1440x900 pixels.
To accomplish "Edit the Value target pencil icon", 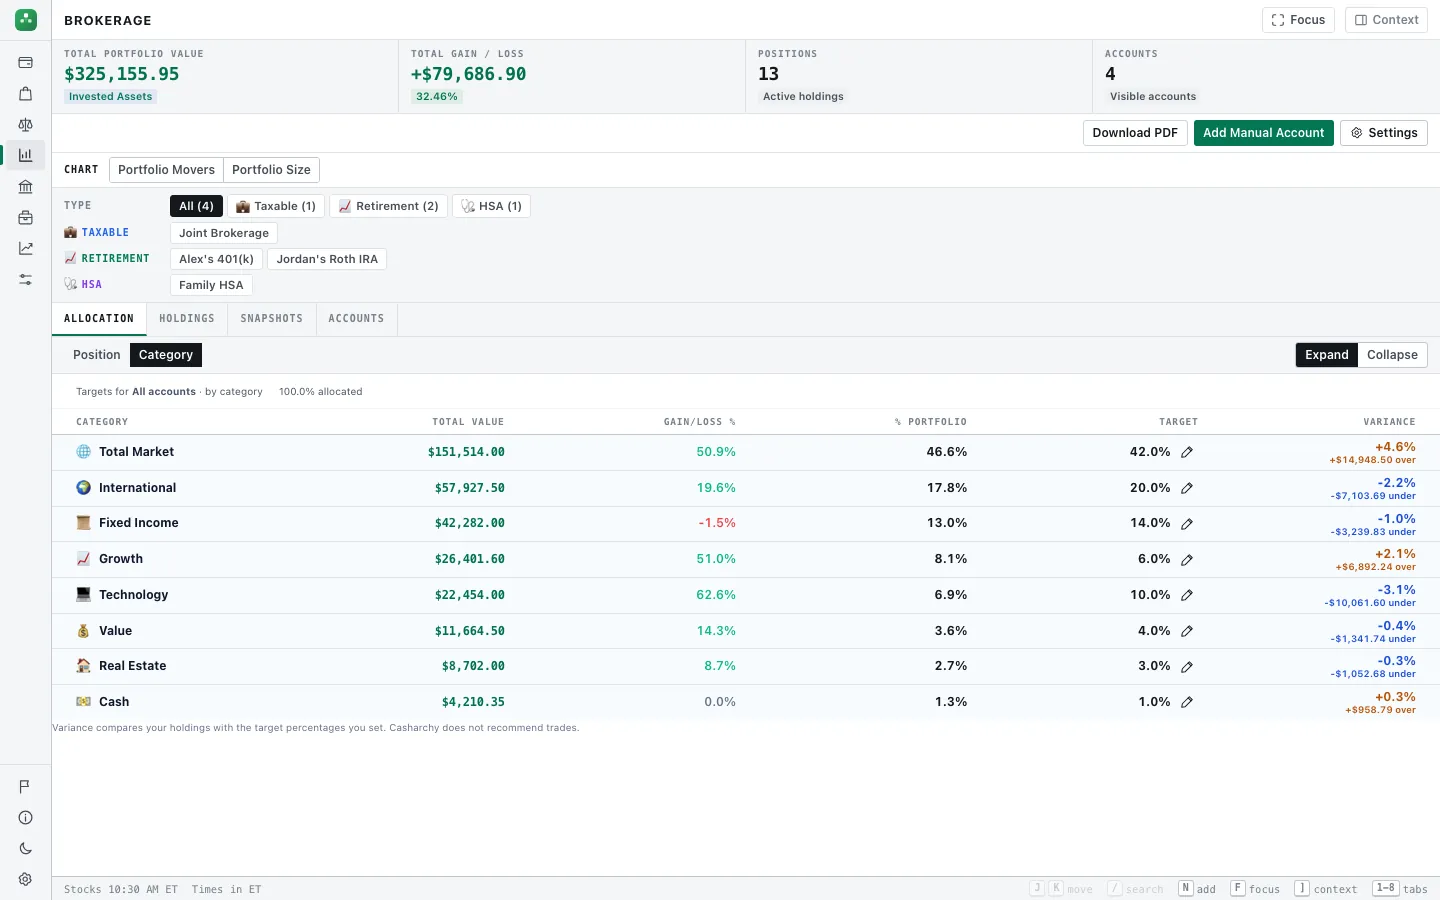I will (1187, 631).
